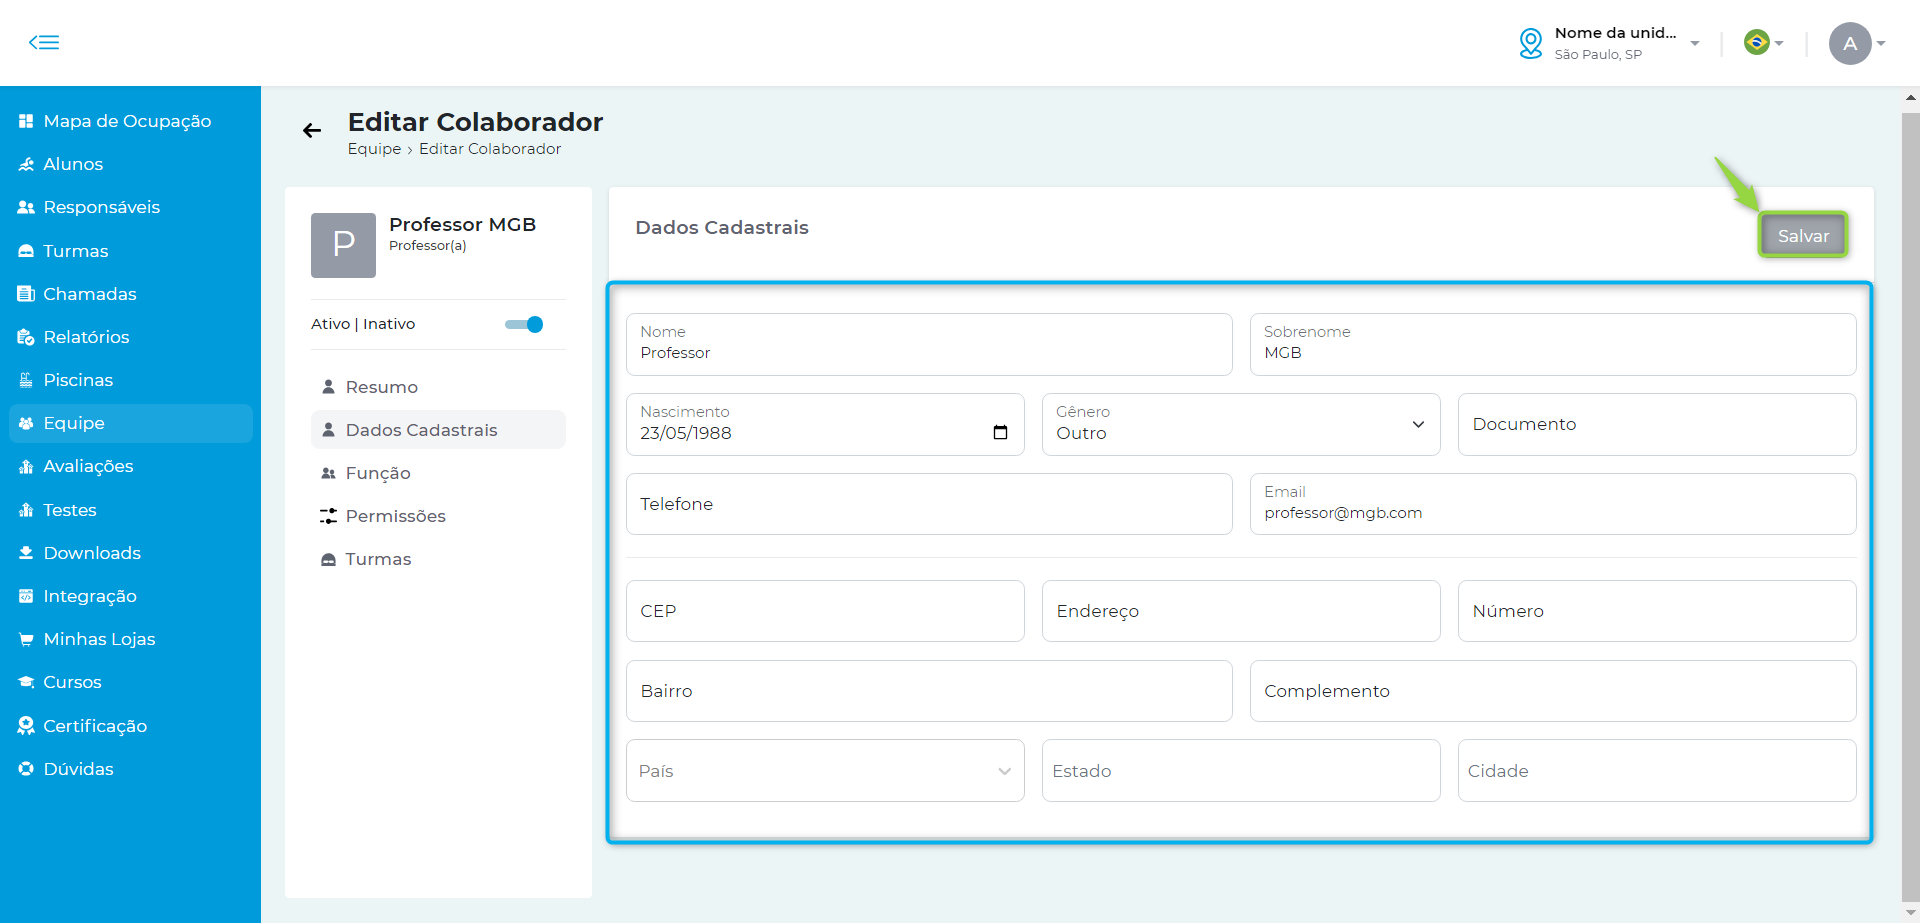Viewport: 1920px width, 923px height.
Task: Click the Mapa de Ocupação grid icon
Action: coord(26,121)
